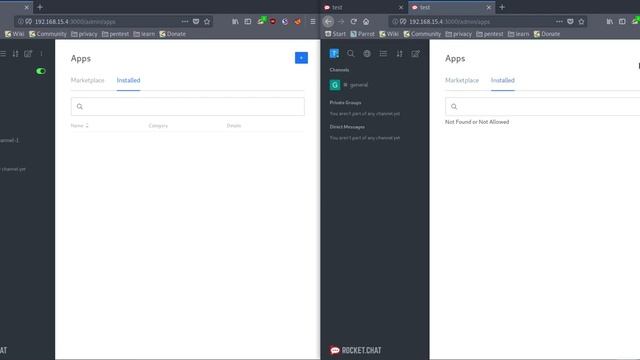The image size is (640, 360).
Task: Click the Details column header
Action: tap(234, 126)
